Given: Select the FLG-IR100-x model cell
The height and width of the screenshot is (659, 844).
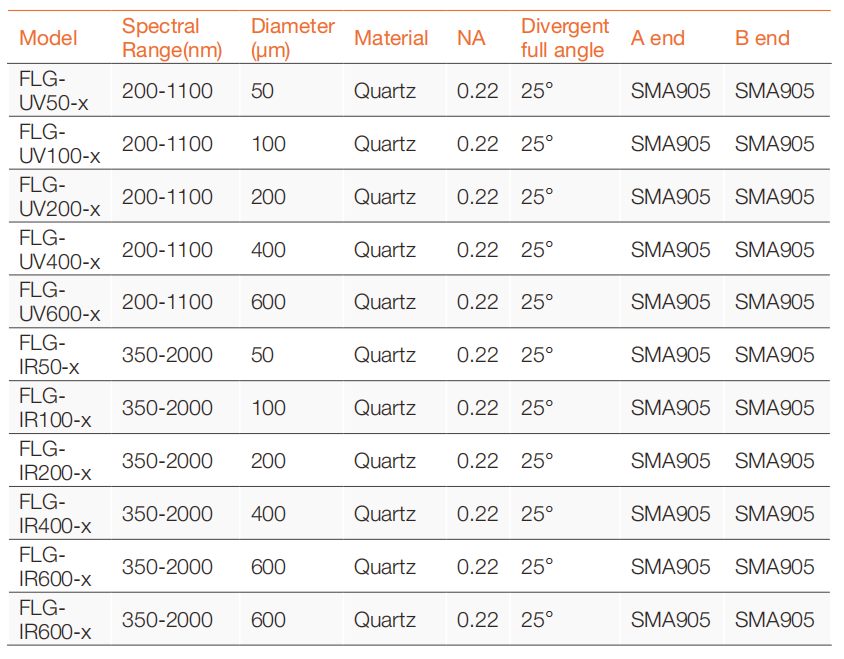Looking at the screenshot, I should pos(55,408).
